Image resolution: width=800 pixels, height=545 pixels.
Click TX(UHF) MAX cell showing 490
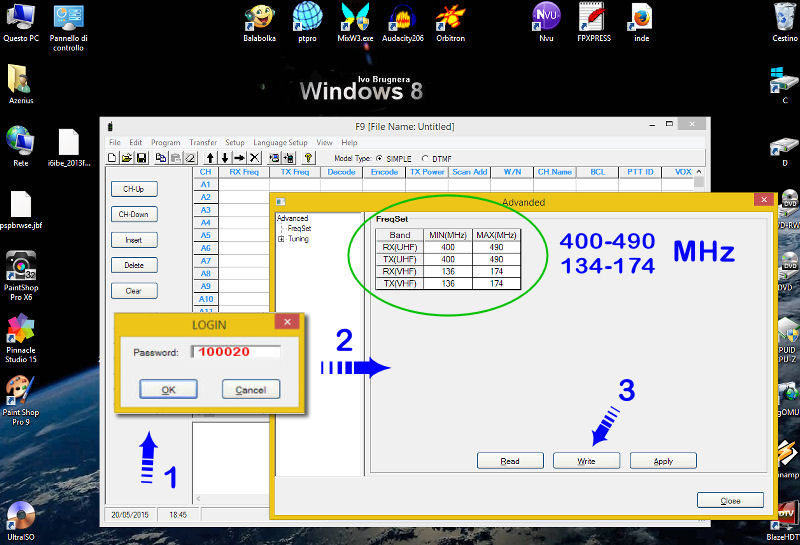pos(496,259)
